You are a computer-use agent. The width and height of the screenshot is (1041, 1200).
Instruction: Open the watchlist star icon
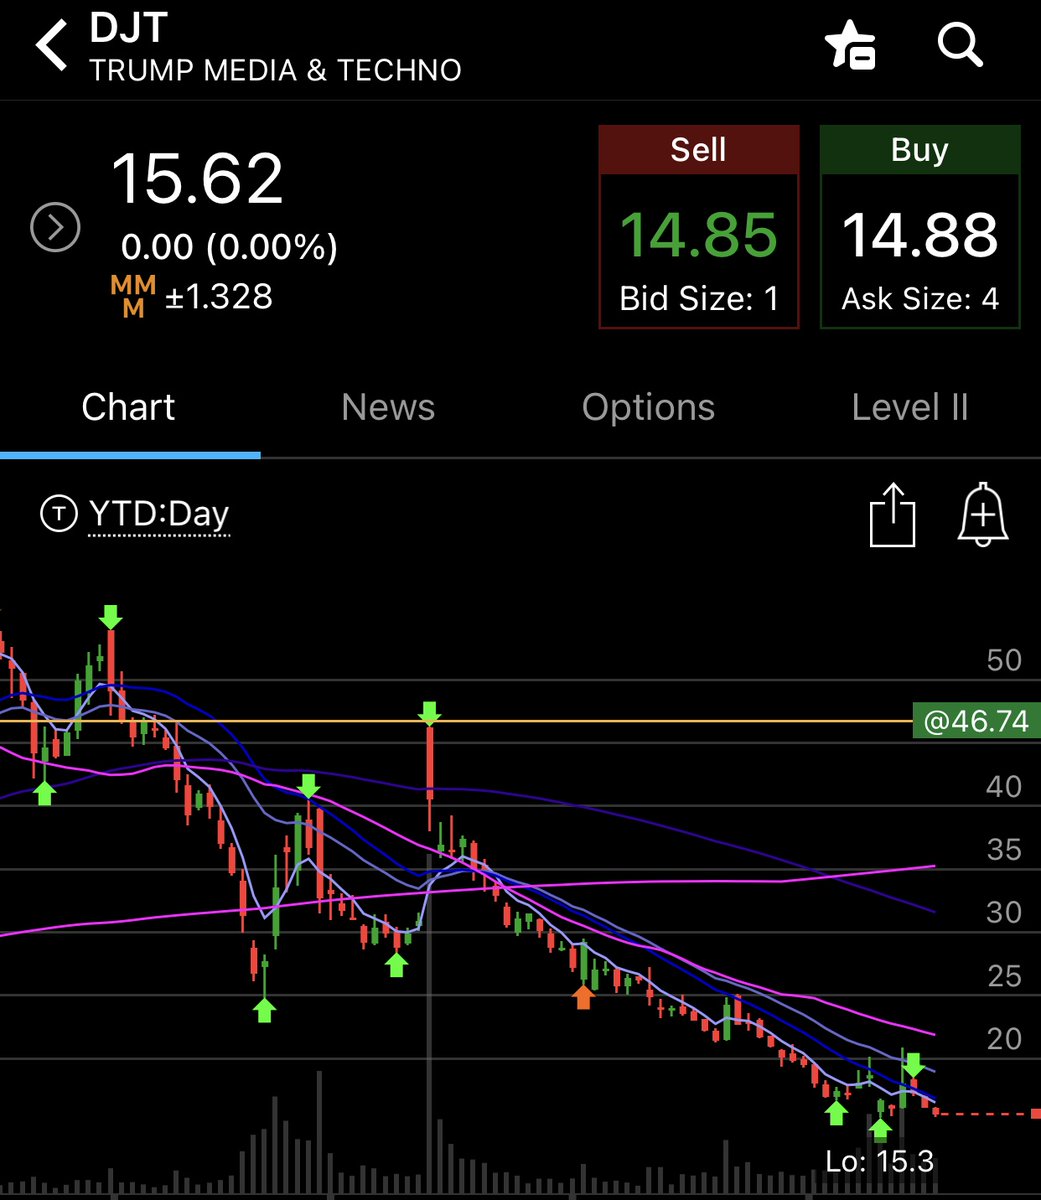850,46
